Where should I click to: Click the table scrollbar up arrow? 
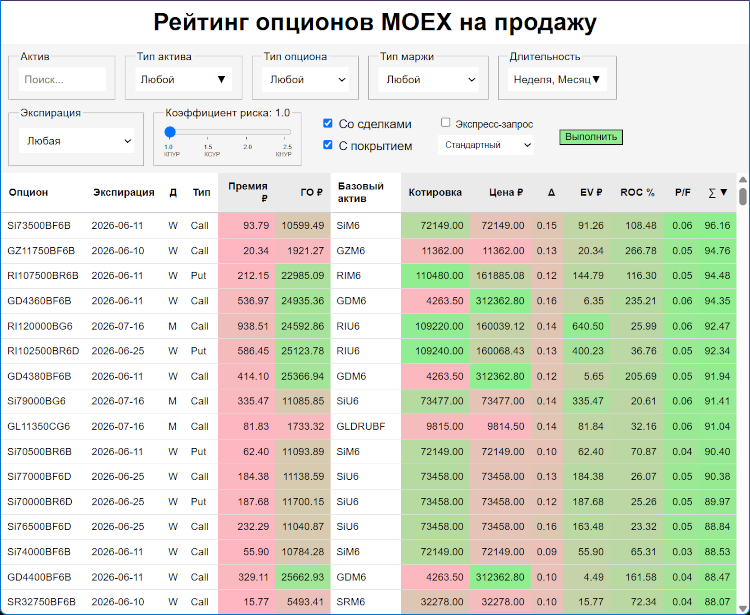tap(743, 180)
